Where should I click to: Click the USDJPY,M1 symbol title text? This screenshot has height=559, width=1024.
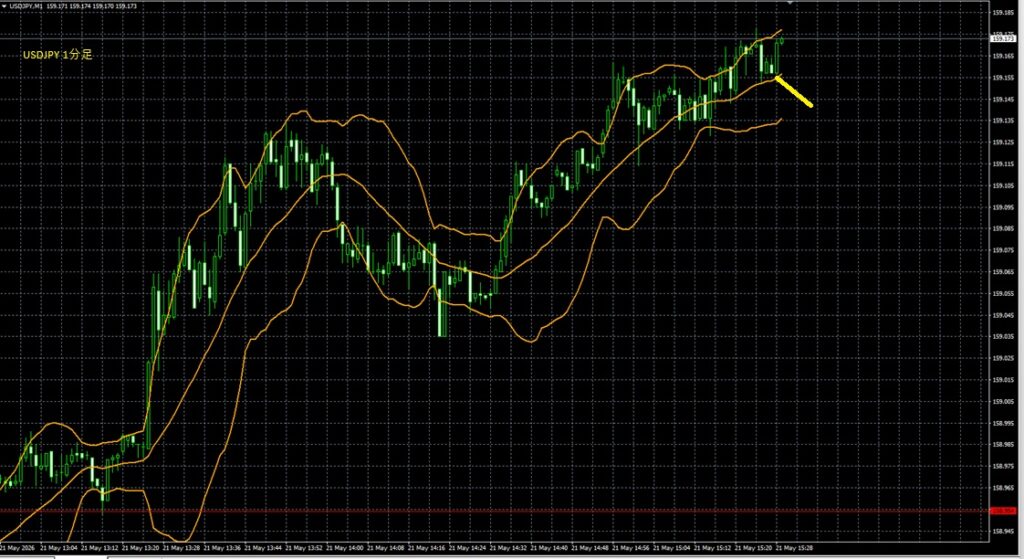point(25,6)
